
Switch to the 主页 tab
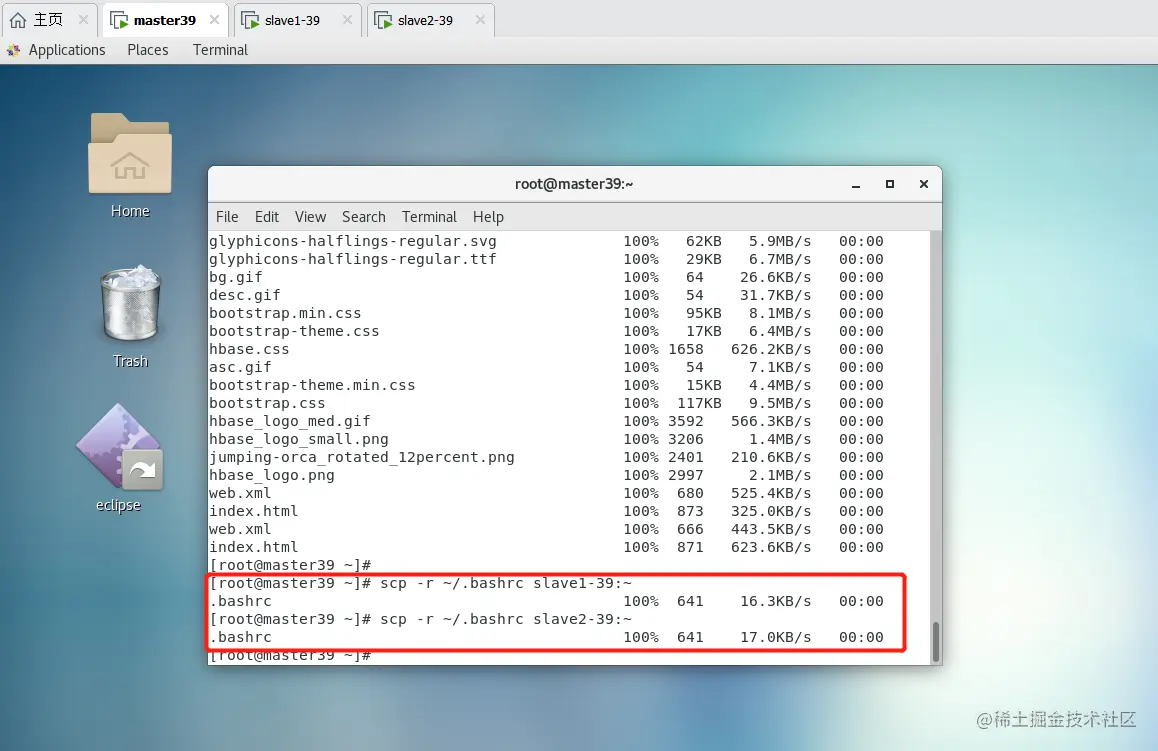click(x=49, y=20)
